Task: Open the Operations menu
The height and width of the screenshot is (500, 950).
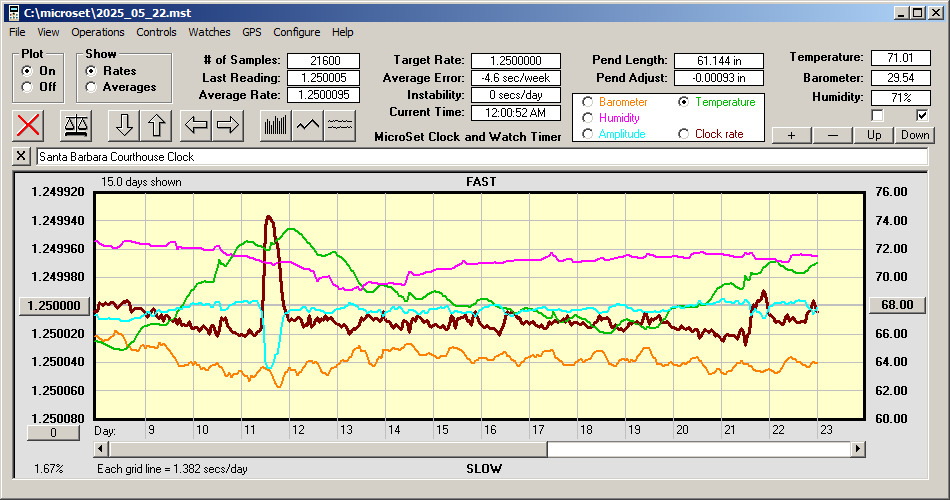Action: [98, 32]
